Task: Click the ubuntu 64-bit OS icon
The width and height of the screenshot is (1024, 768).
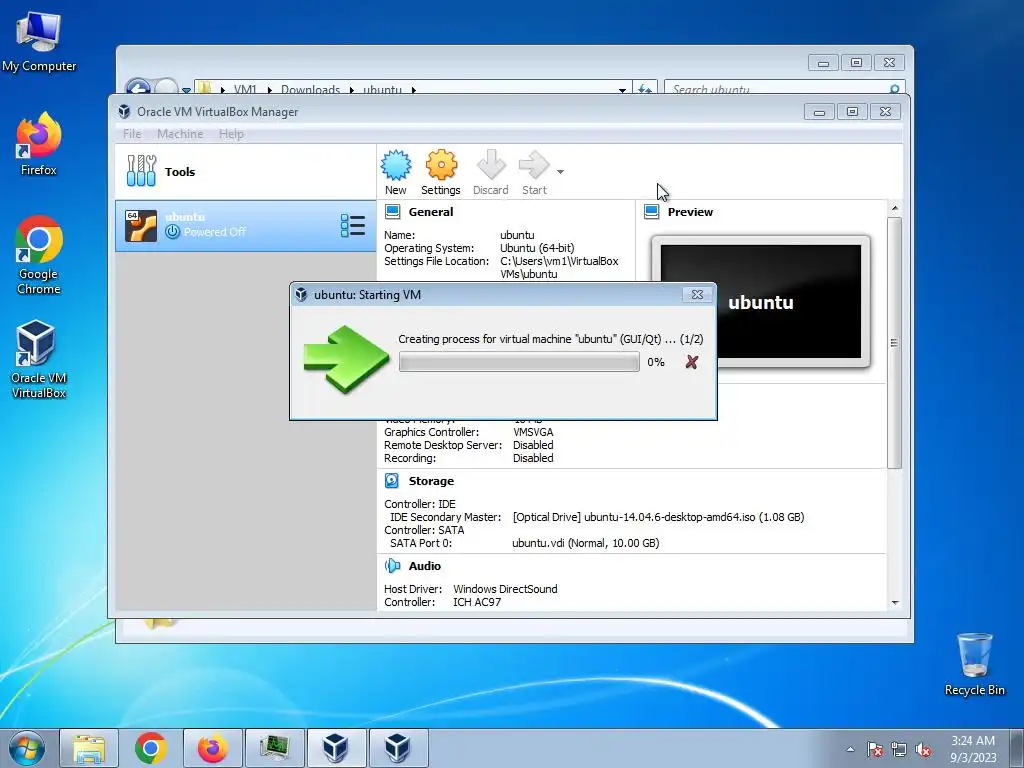Action: pos(141,226)
